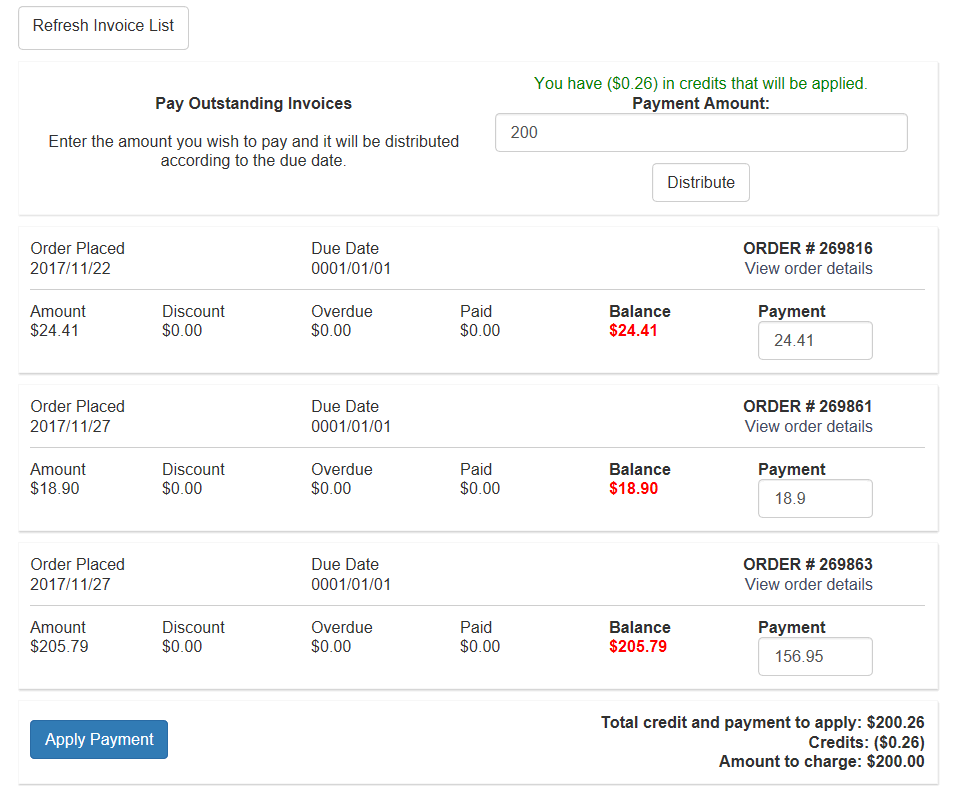Click the Pay Outstanding Invoices heading
The width and height of the screenshot is (959, 811).
(x=253, y=104)
